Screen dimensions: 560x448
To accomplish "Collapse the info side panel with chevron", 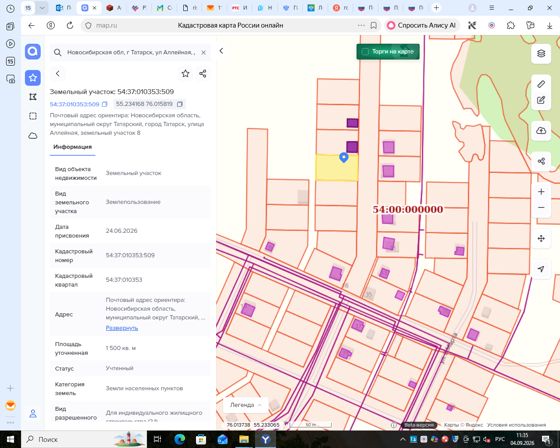I will coord(221,51).
